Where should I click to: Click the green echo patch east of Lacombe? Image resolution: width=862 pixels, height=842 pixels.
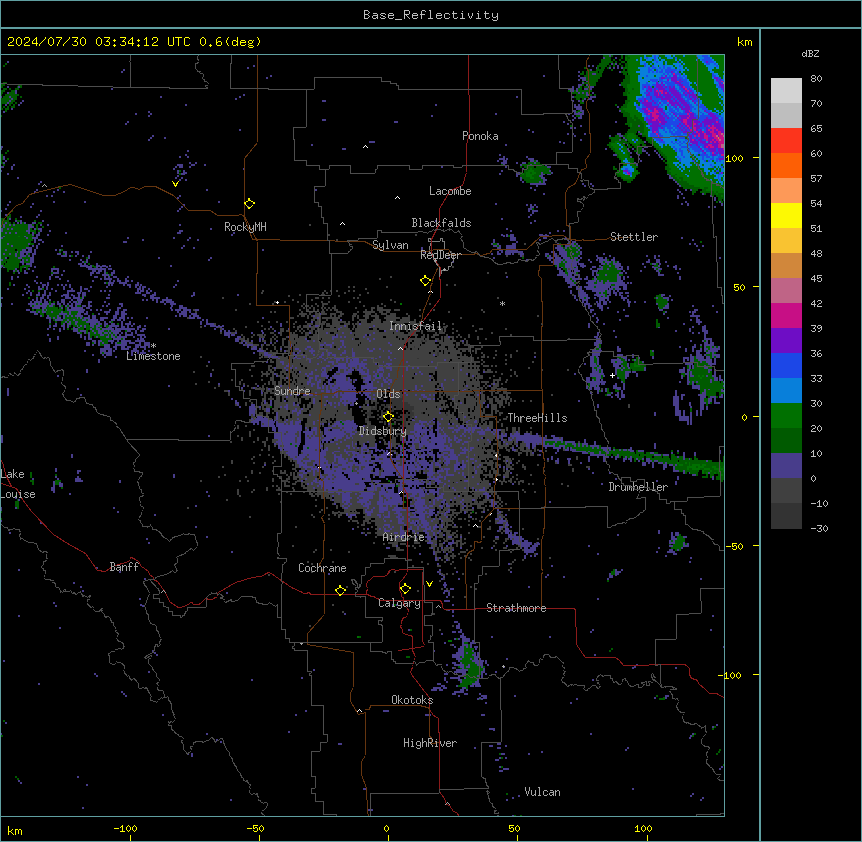pyautogui.click(x=534, y=172)
